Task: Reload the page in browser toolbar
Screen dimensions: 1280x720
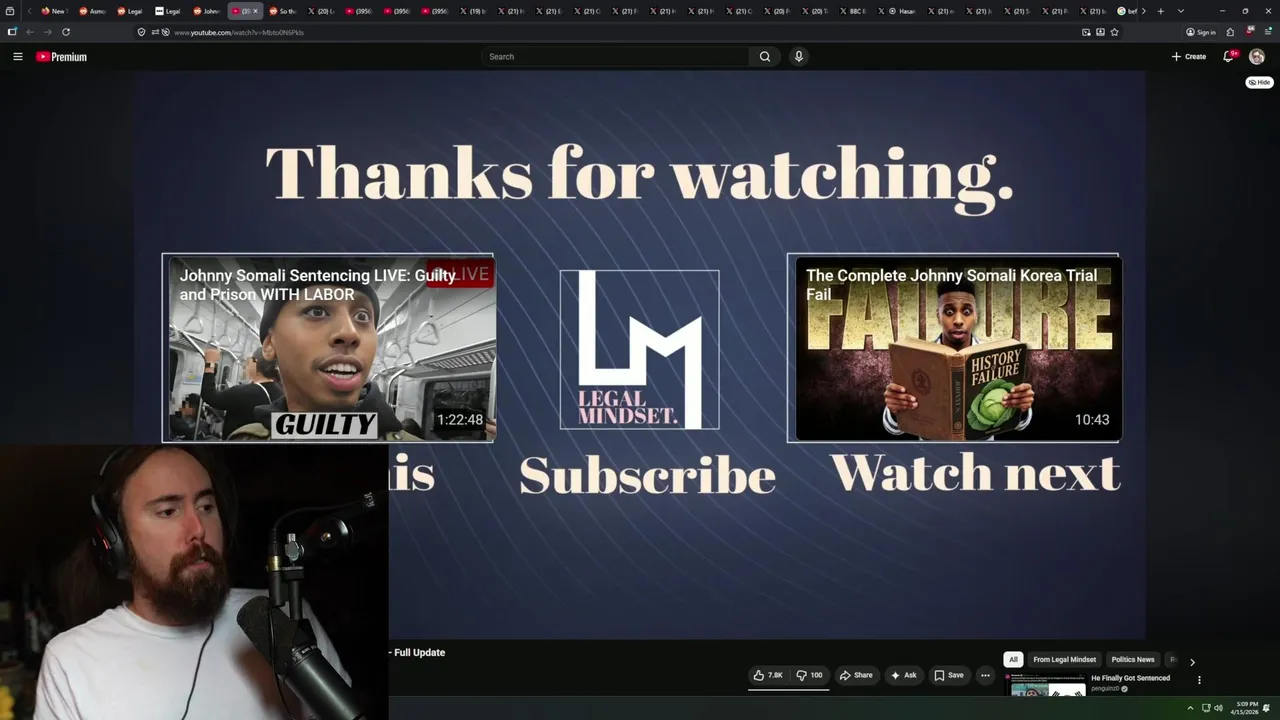Action: pos(66,32)
